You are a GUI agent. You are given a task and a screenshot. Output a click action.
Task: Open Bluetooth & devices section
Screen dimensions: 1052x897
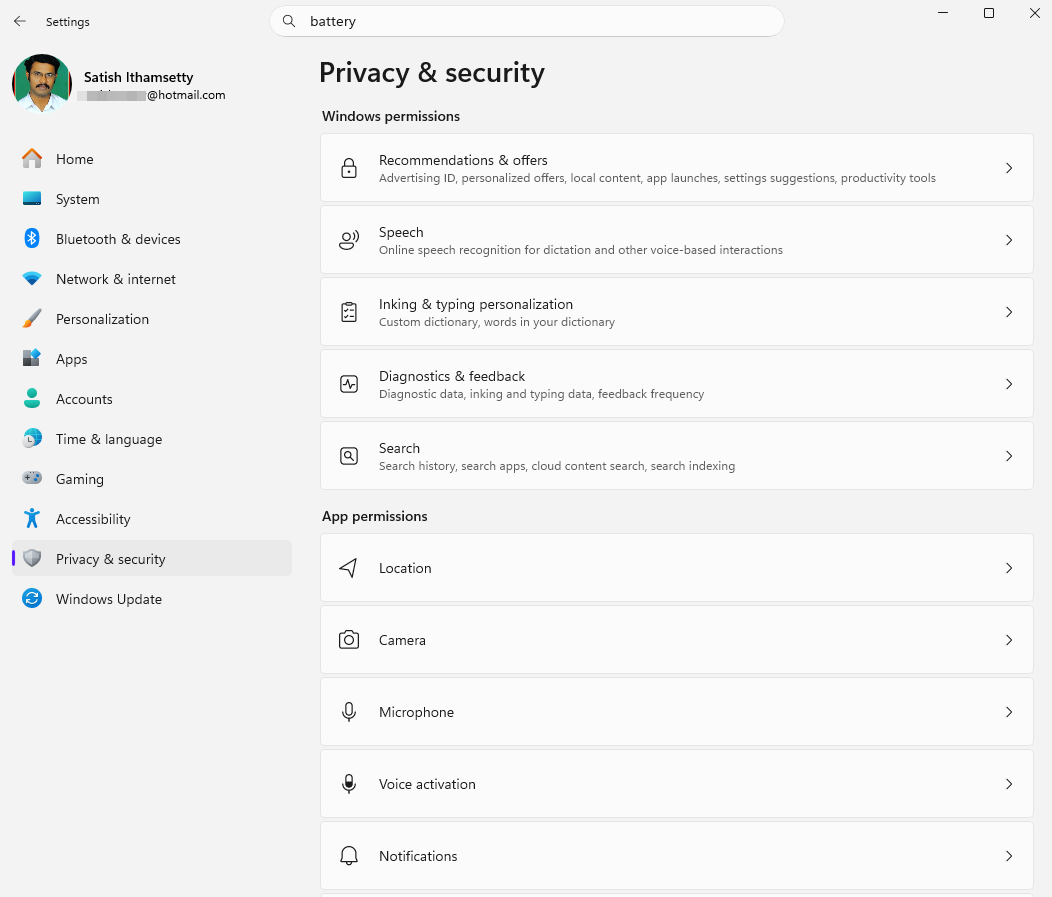152,239
